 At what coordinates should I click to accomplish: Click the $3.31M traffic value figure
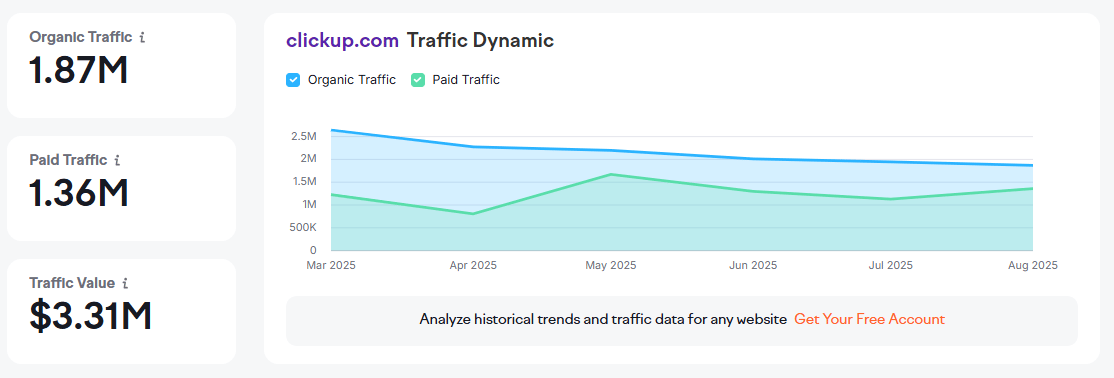point(91,316)
